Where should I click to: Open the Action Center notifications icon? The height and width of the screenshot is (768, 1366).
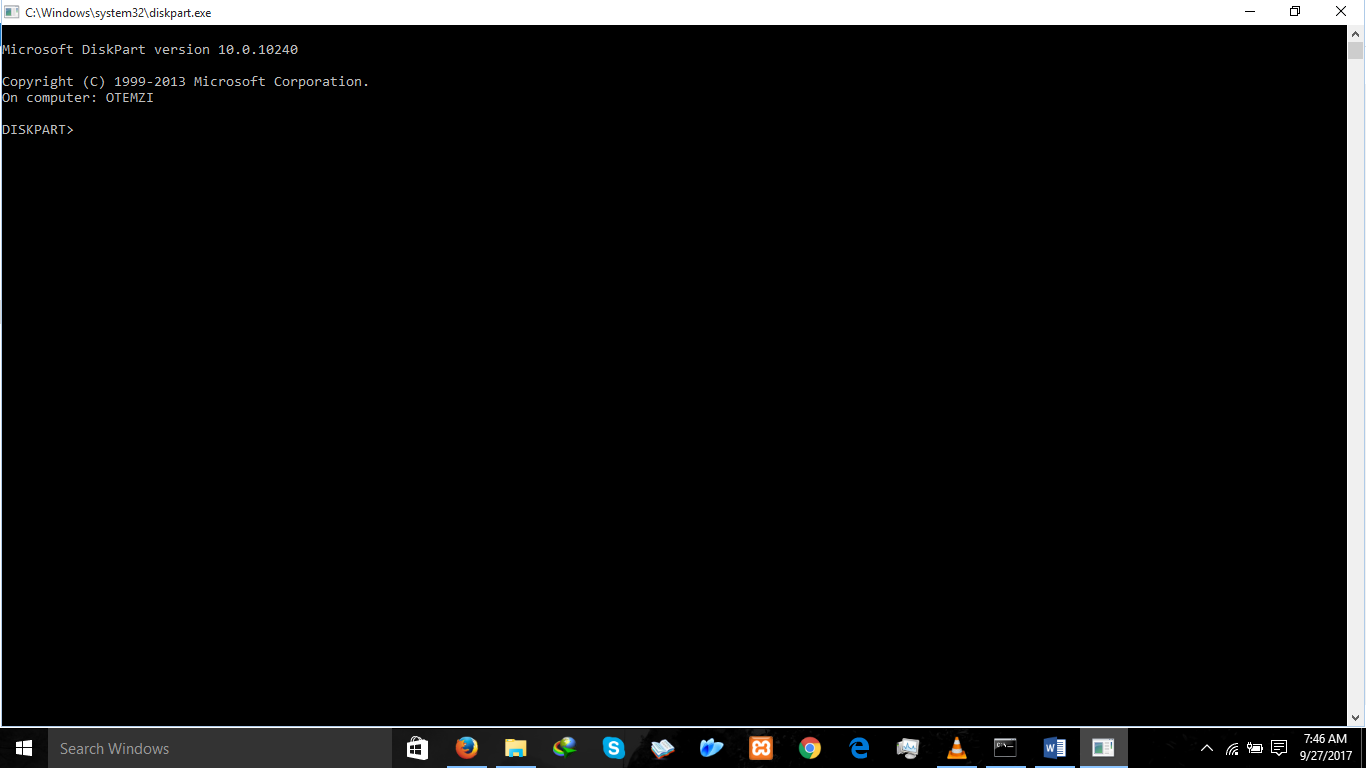(1279, 748)
